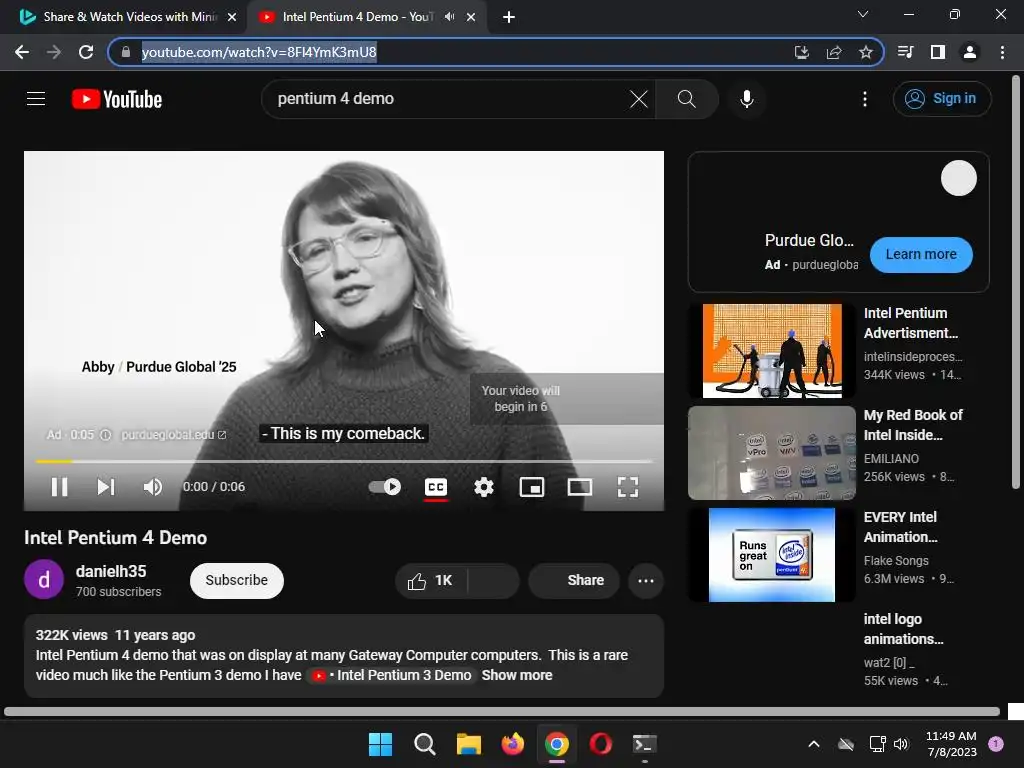View site information via lock icon
This screenshot has width=1024, height=768.
click(126, 52)
